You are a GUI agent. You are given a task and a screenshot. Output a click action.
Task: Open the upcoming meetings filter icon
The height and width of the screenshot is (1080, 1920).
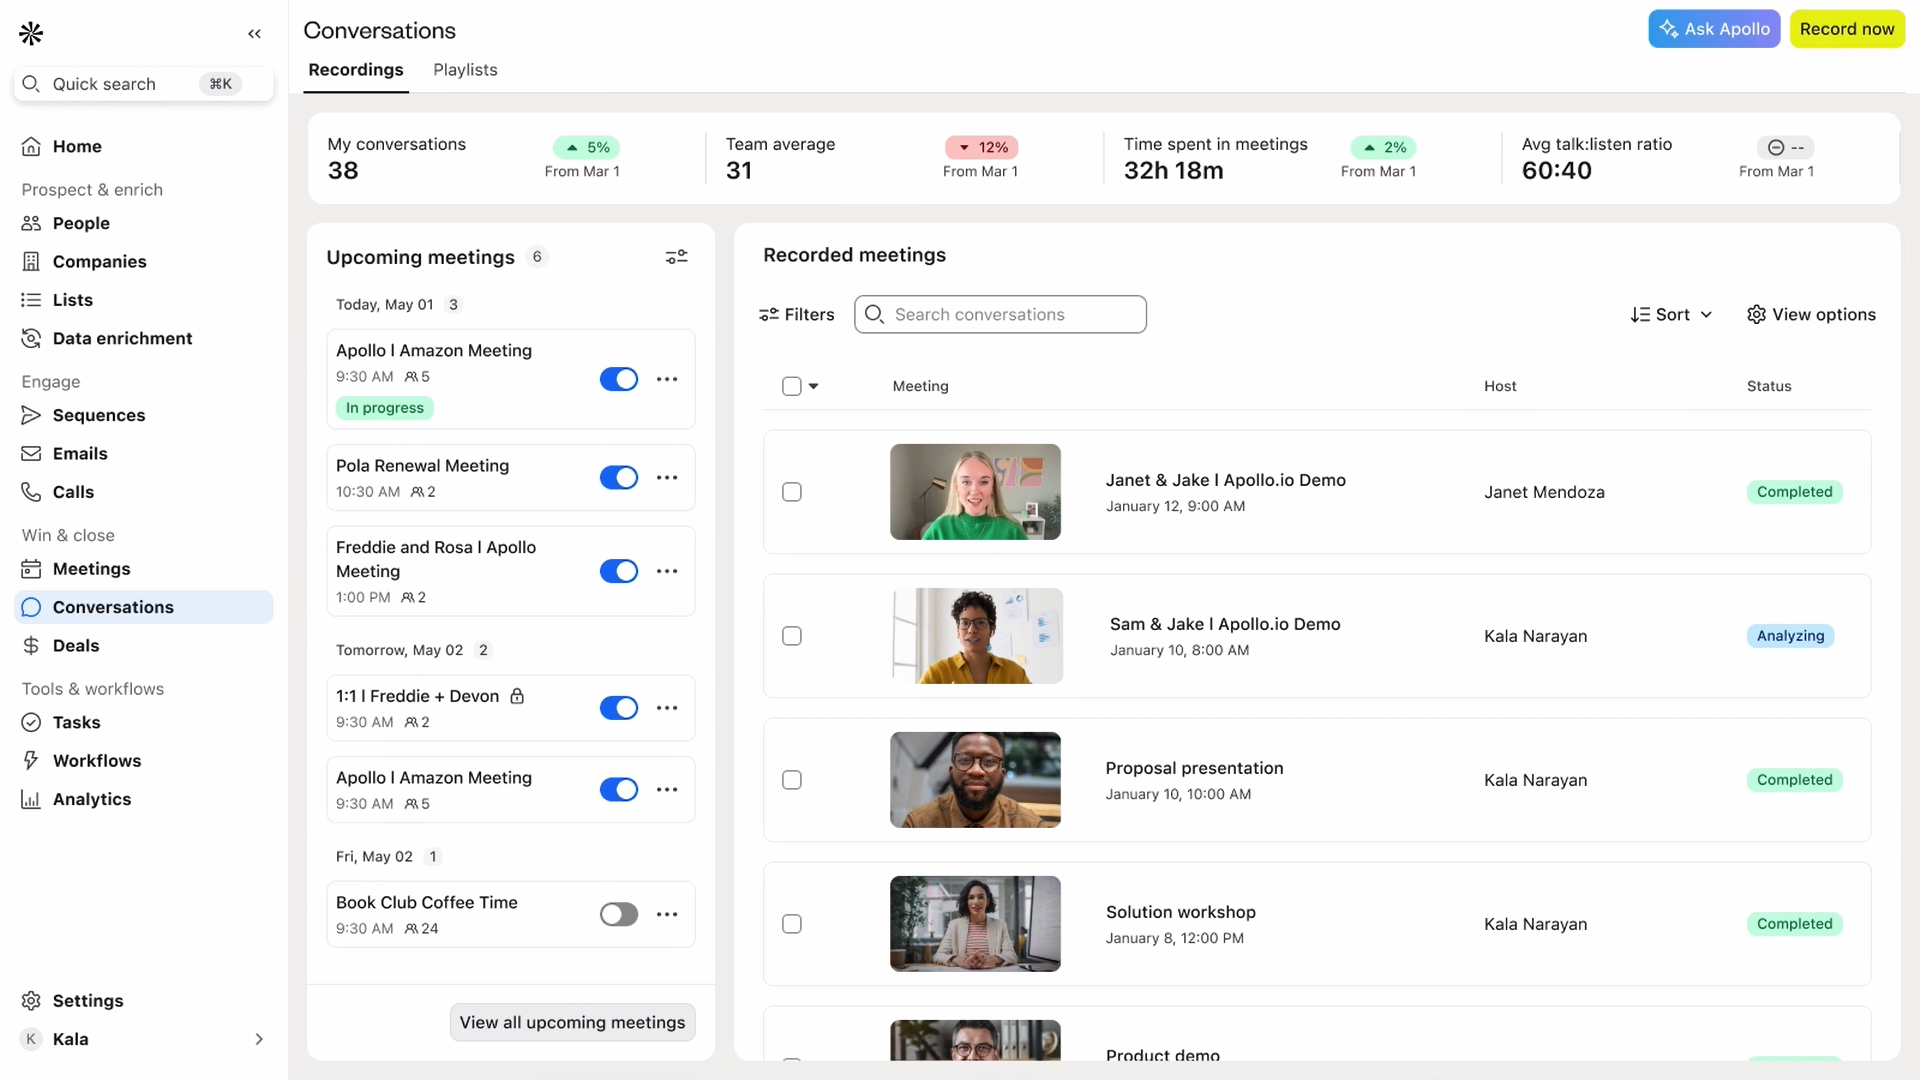pos(677,256)
